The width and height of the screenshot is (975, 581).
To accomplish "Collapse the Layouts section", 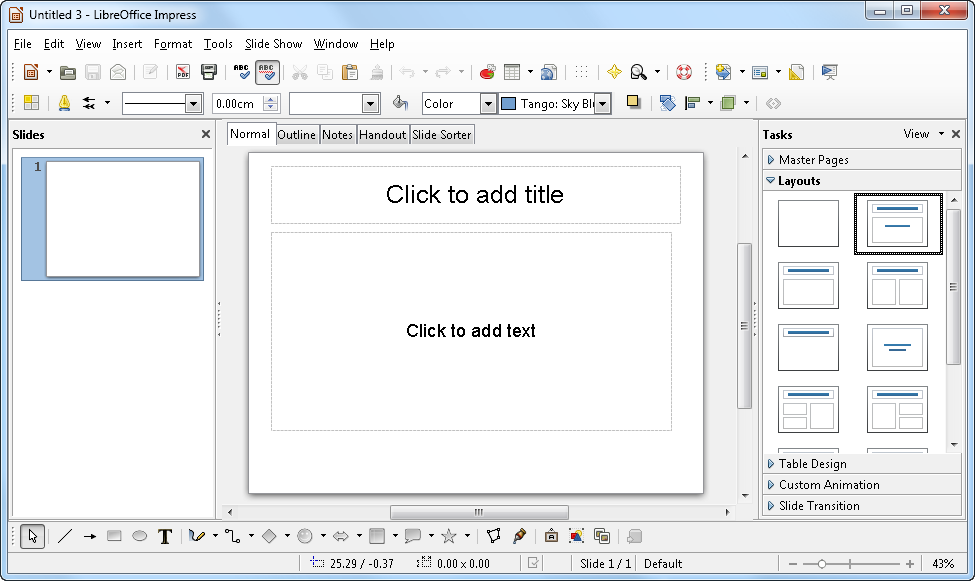I will click(x=862, y=181).
